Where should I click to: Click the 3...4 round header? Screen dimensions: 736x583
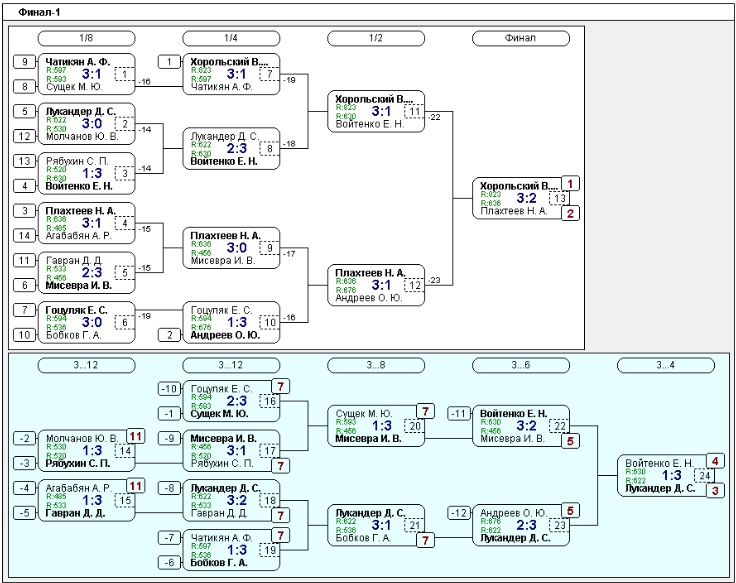point(666,365)
